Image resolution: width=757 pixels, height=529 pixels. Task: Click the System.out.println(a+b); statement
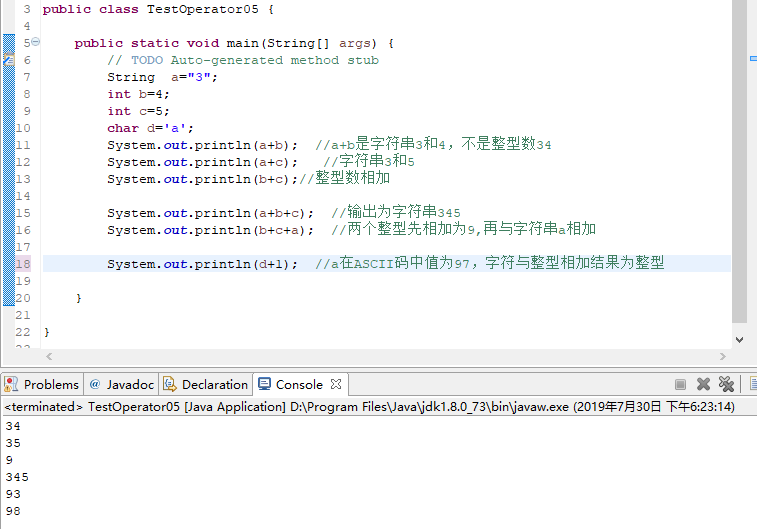click(202, 145)
